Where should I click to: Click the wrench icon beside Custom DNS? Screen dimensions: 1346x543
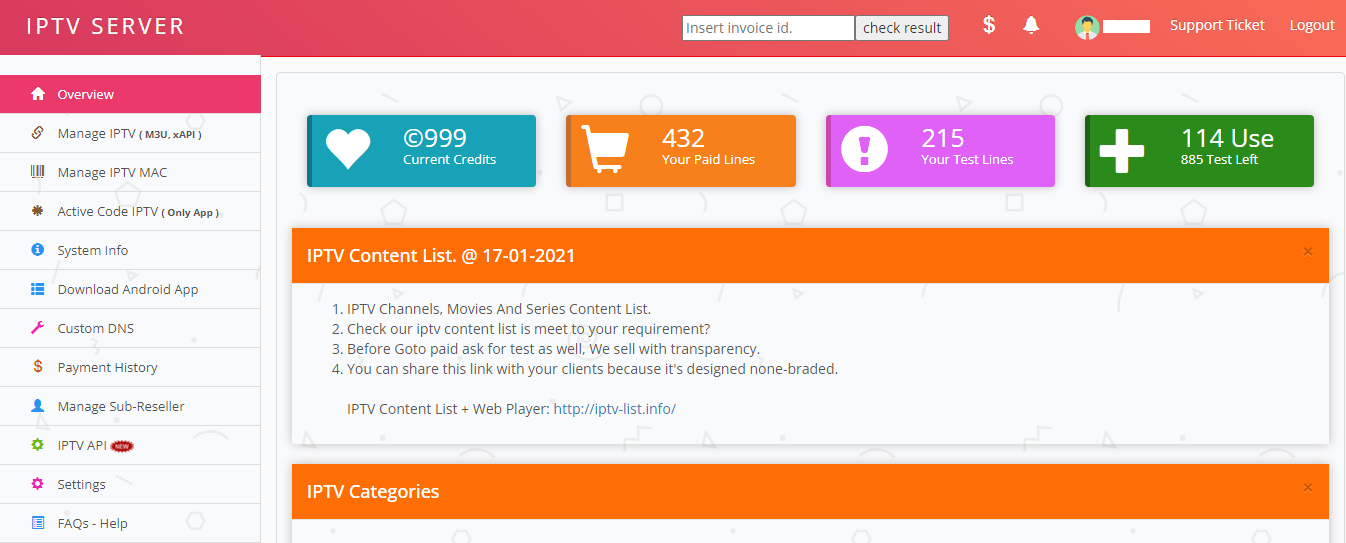point(38,328)
